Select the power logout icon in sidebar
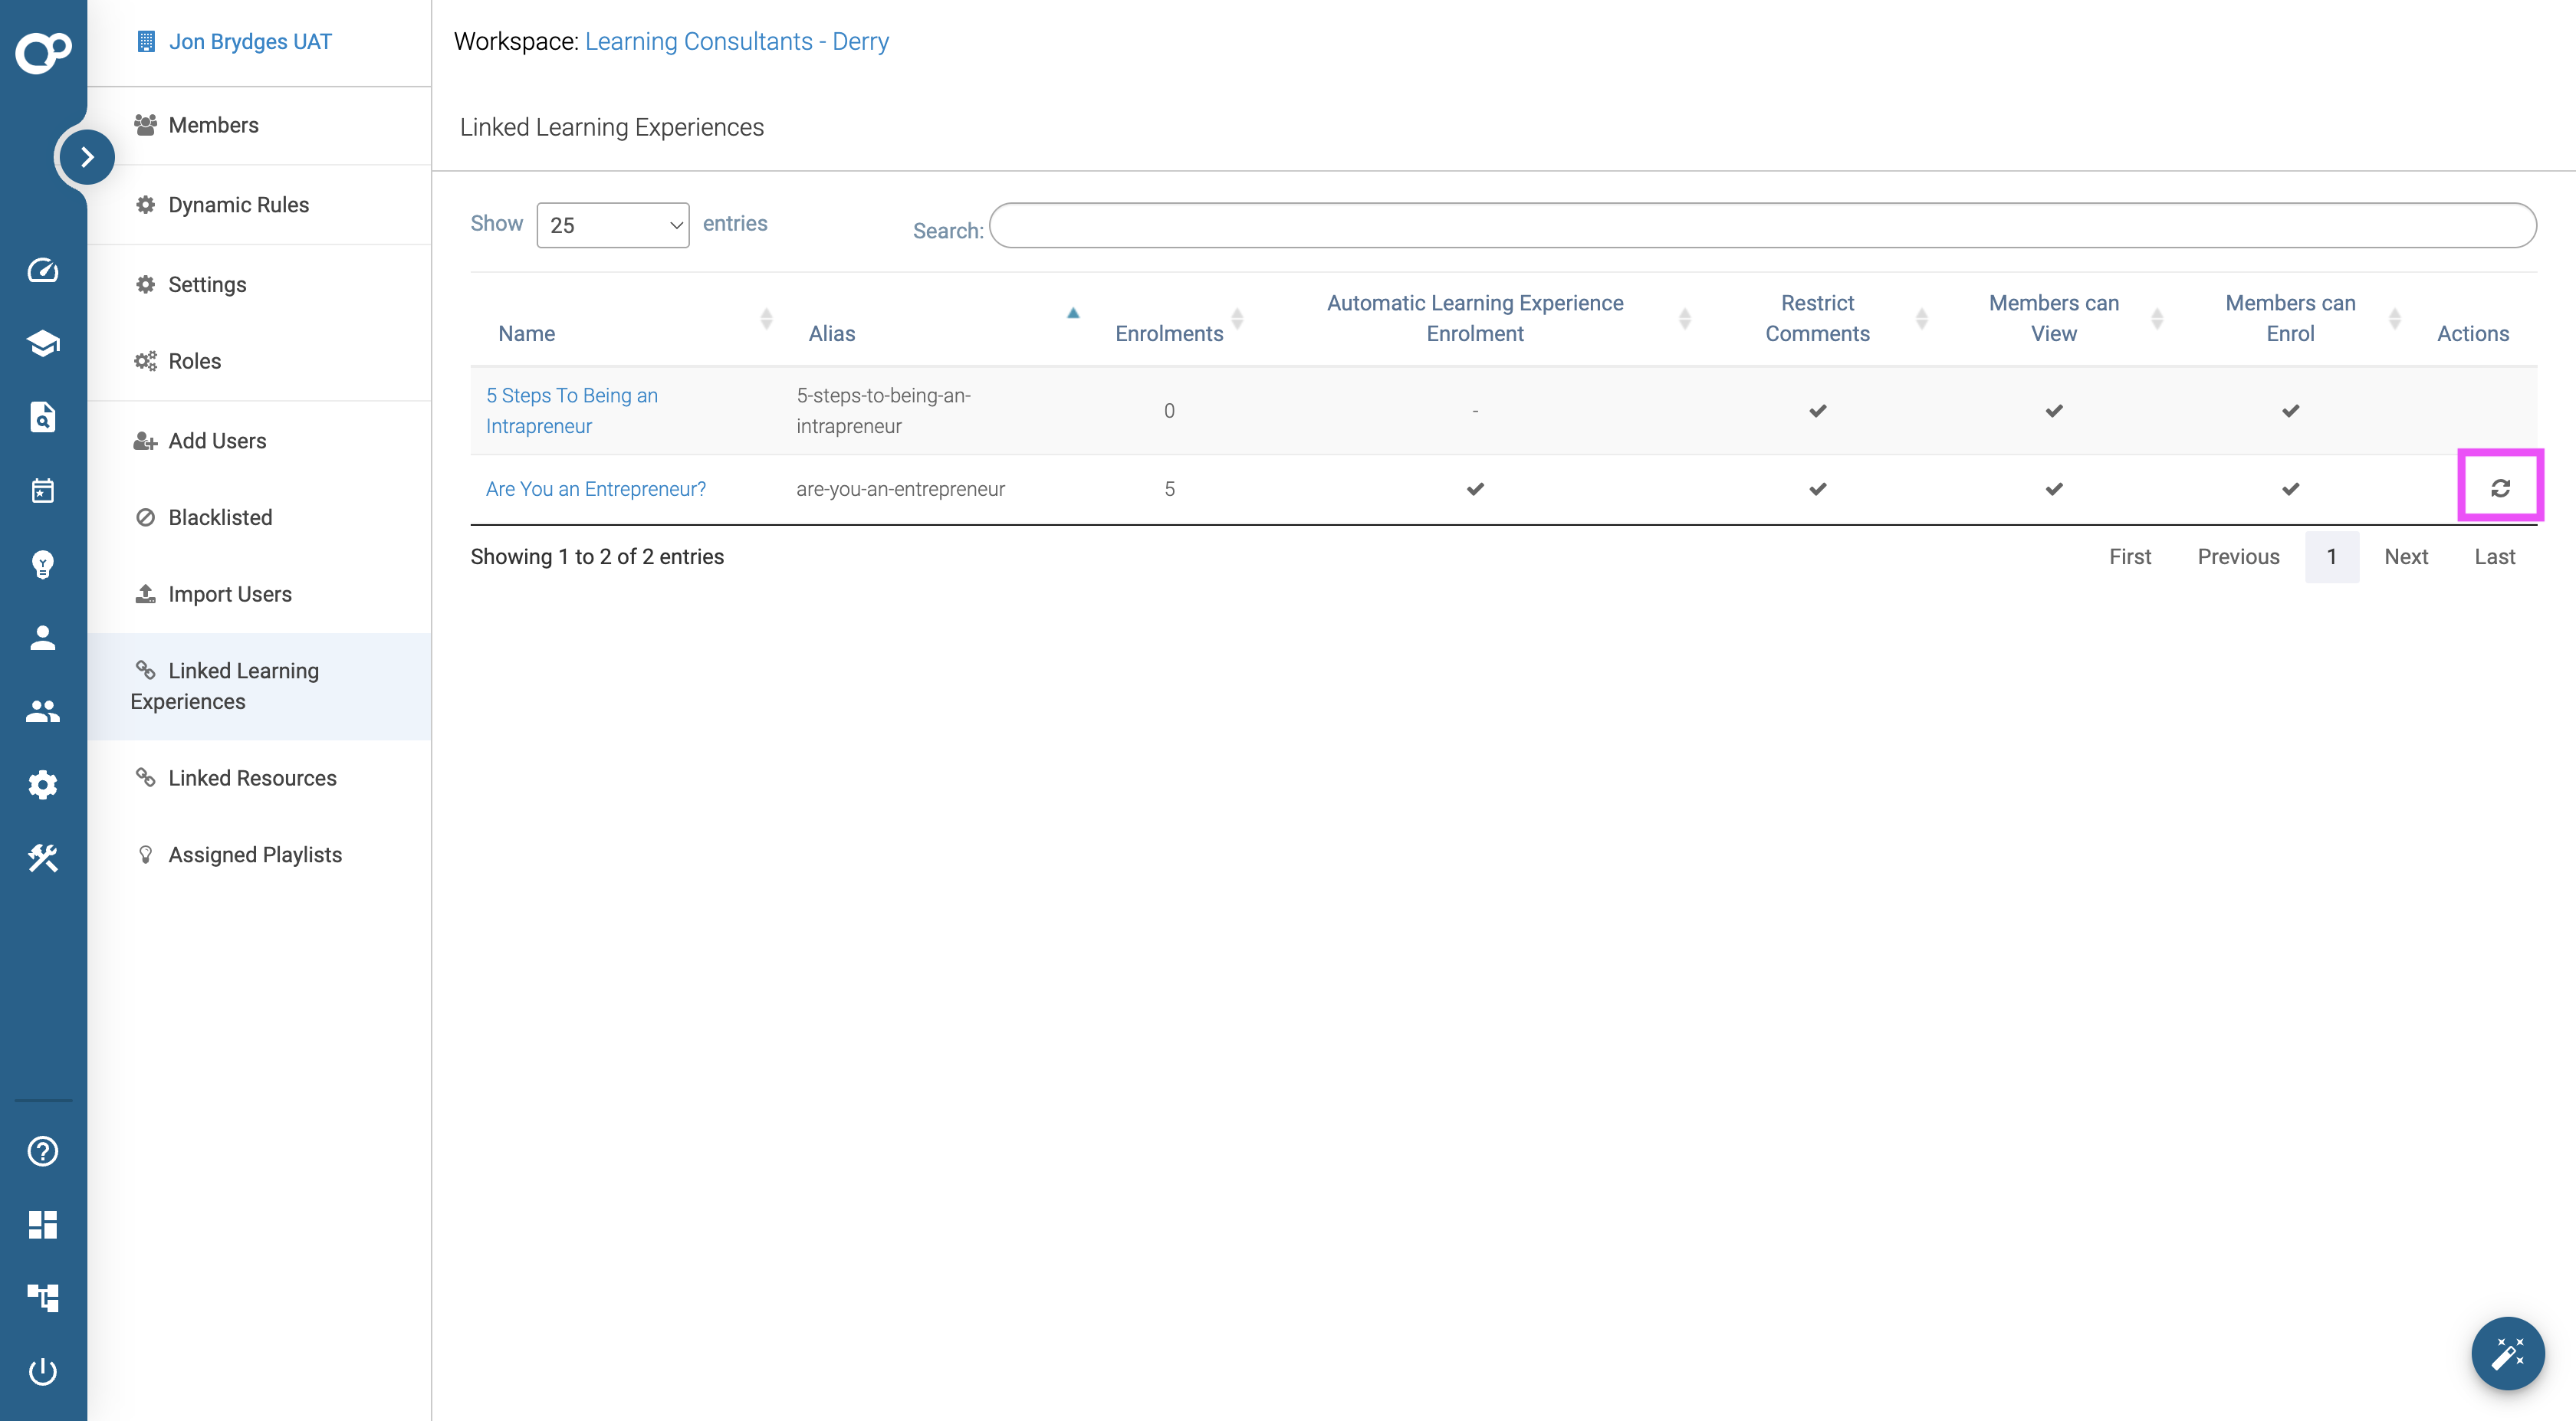 point(42,1371)
